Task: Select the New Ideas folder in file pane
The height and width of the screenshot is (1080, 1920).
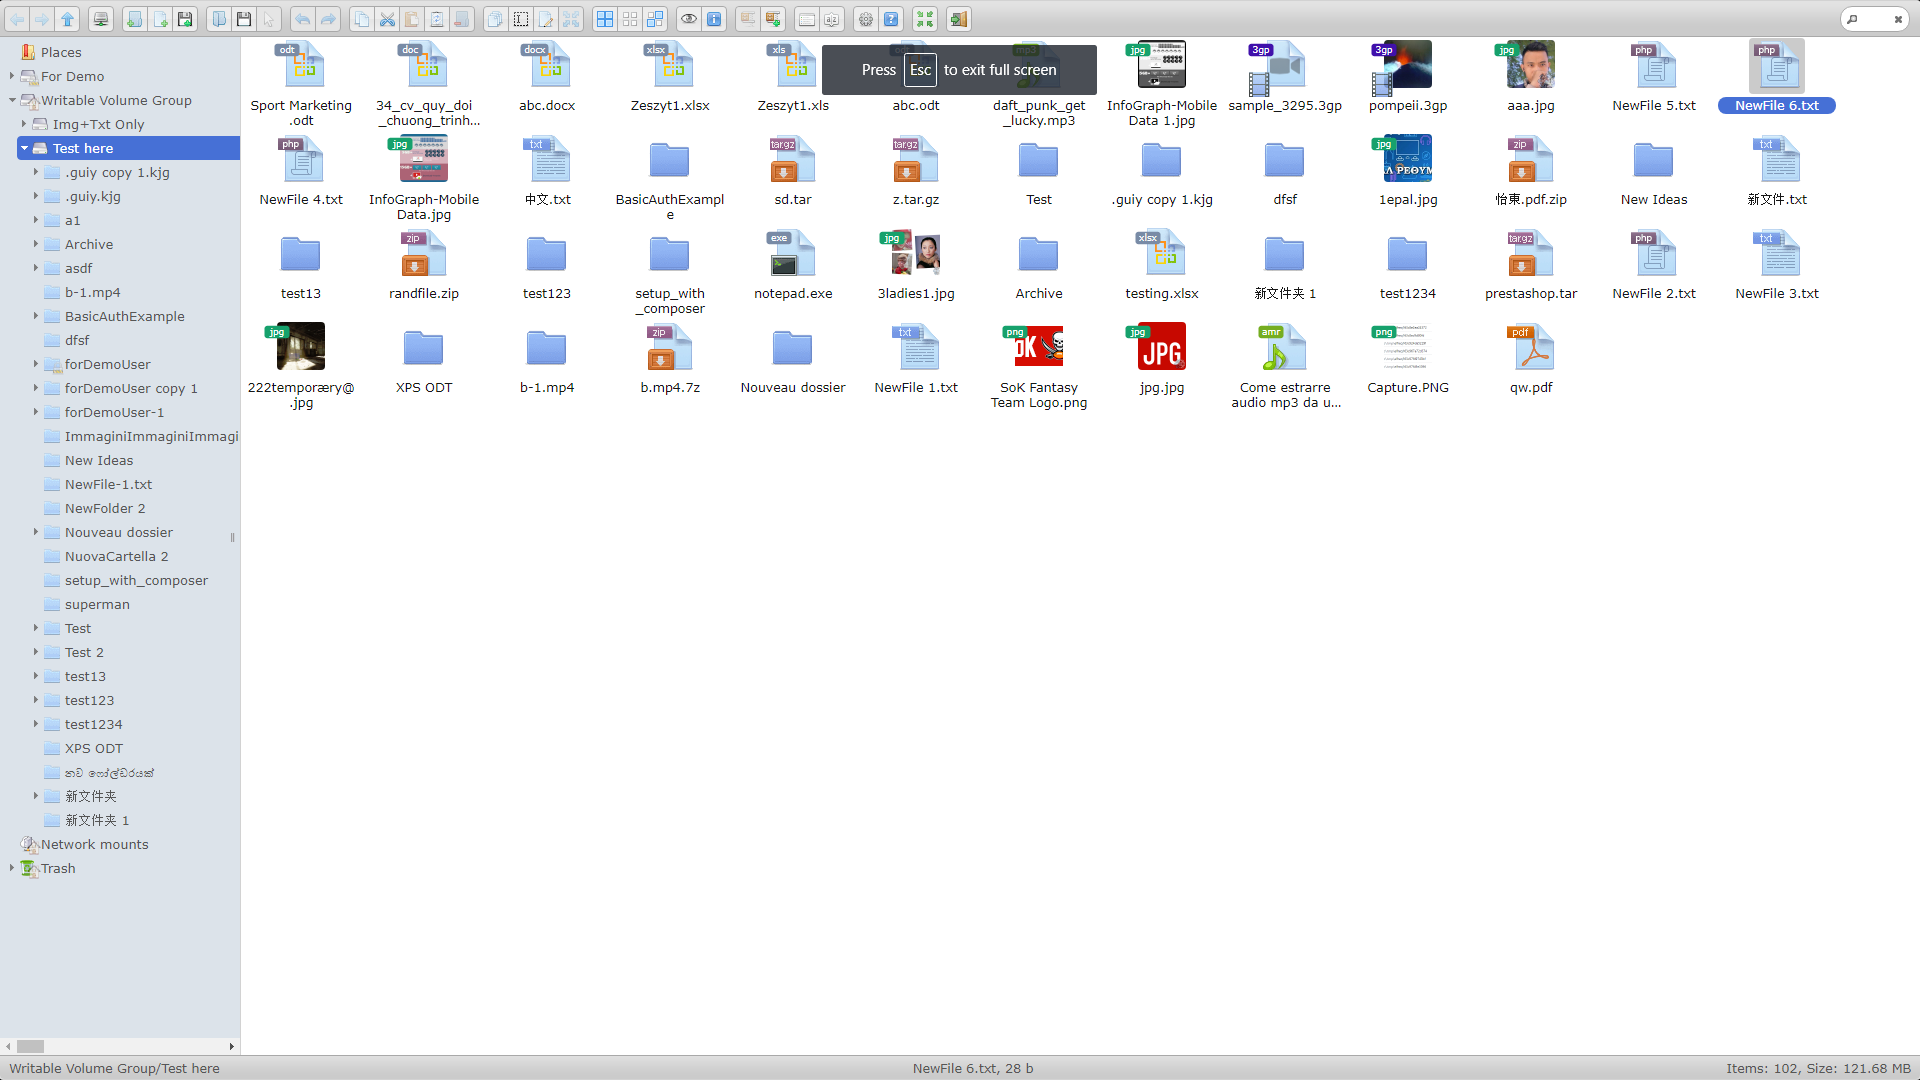Action: pos(1653,161)
